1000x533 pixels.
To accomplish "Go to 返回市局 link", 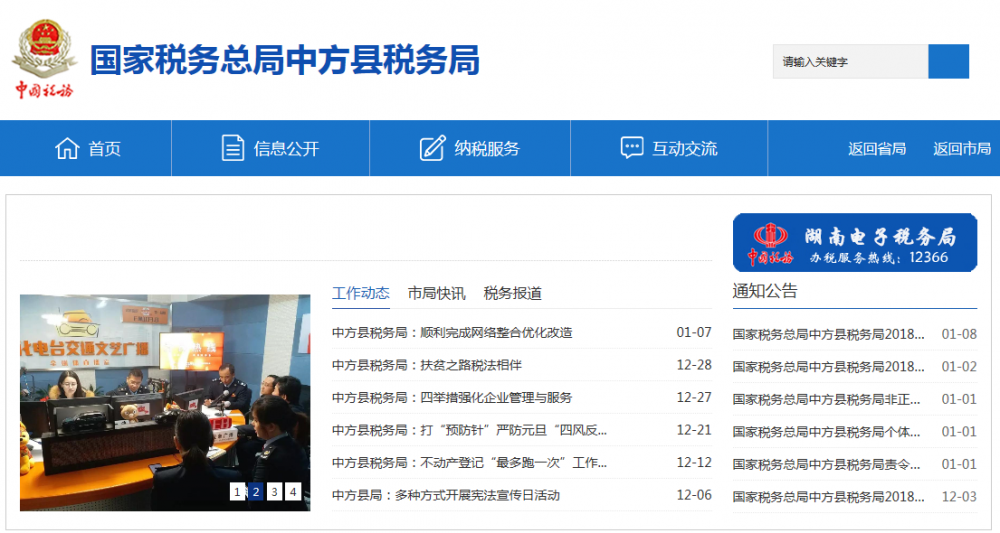I will click(962, 149).
